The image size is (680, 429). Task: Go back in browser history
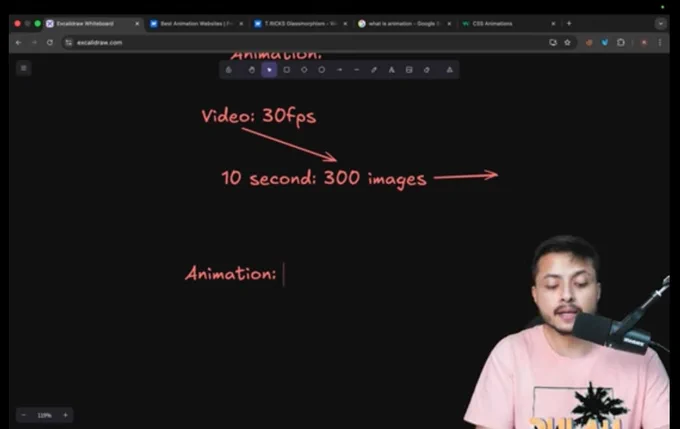point(18,43)
